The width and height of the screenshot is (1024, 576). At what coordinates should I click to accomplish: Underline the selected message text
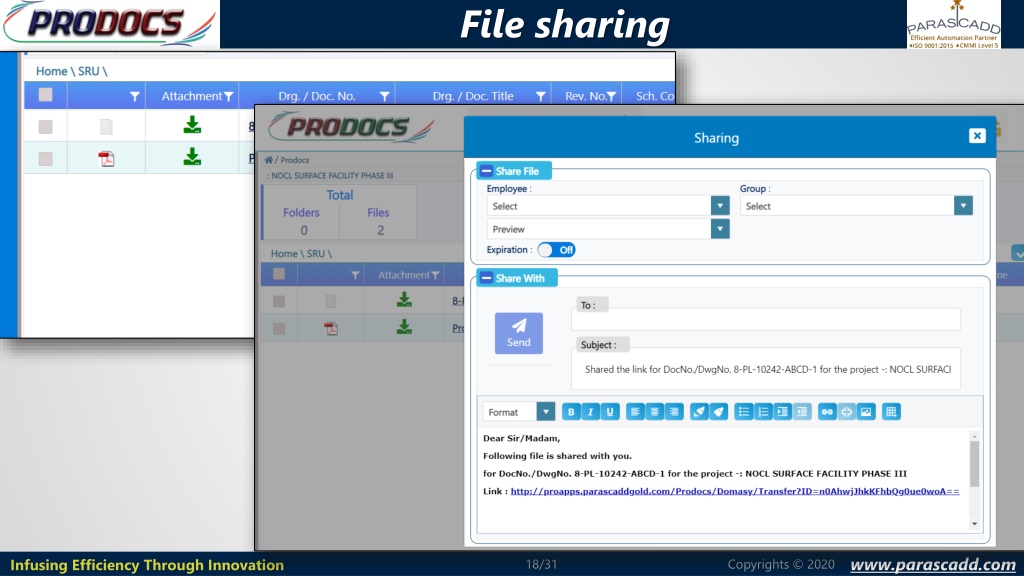click(610, 412)
